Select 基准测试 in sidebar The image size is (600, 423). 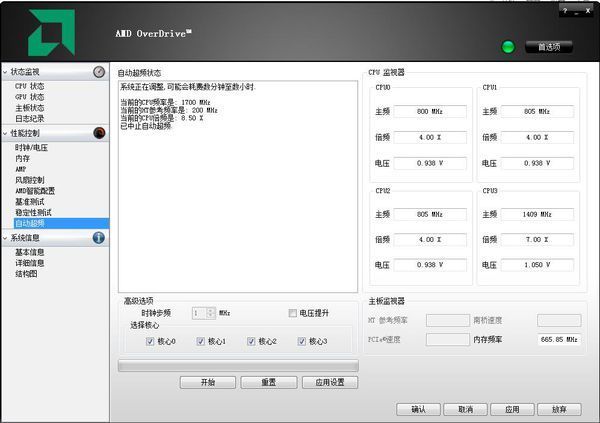point(29,202)
